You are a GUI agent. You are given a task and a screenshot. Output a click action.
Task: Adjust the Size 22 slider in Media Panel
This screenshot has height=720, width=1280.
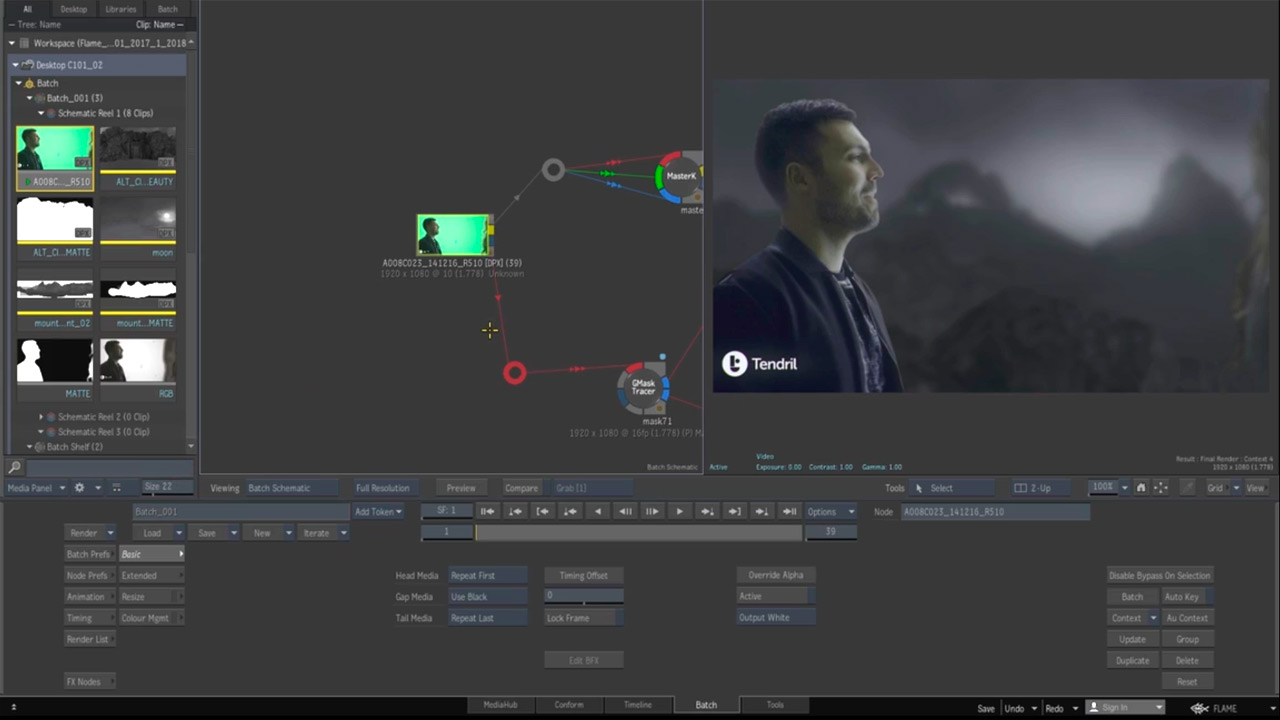pyautogui.click(x=166, y=488)
